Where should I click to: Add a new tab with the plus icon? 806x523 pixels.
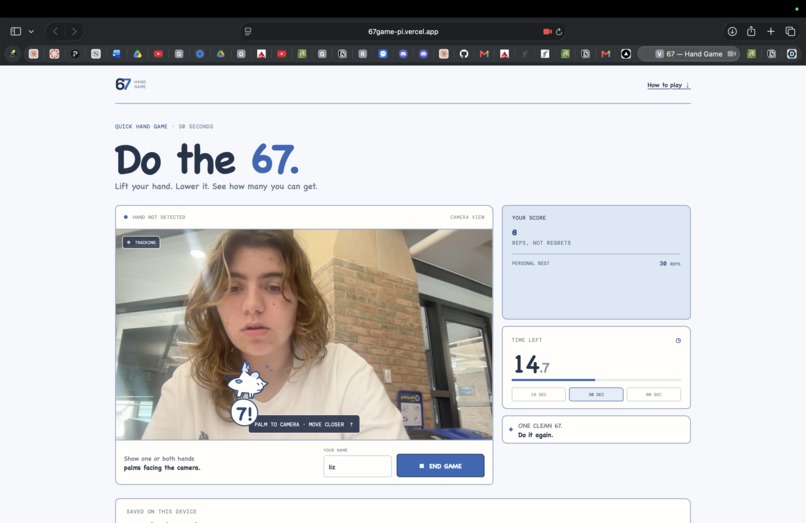click(x=771, y=31)
